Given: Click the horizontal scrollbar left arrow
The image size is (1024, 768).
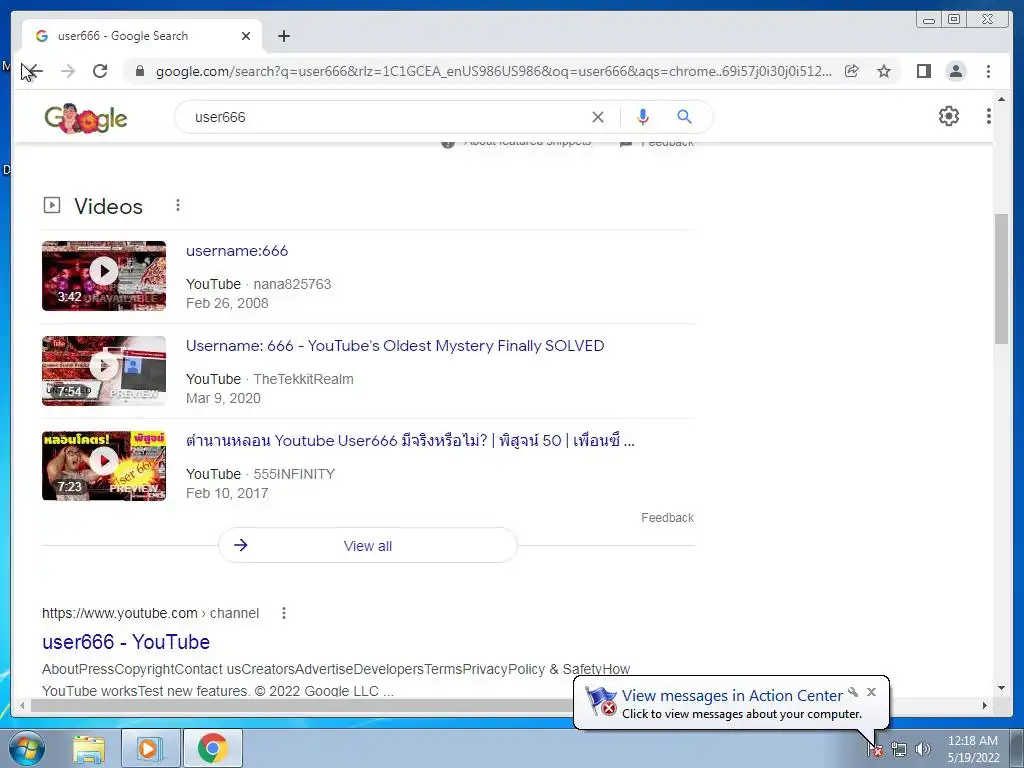Looking at the screenshot, I should [x=22, y=705].
